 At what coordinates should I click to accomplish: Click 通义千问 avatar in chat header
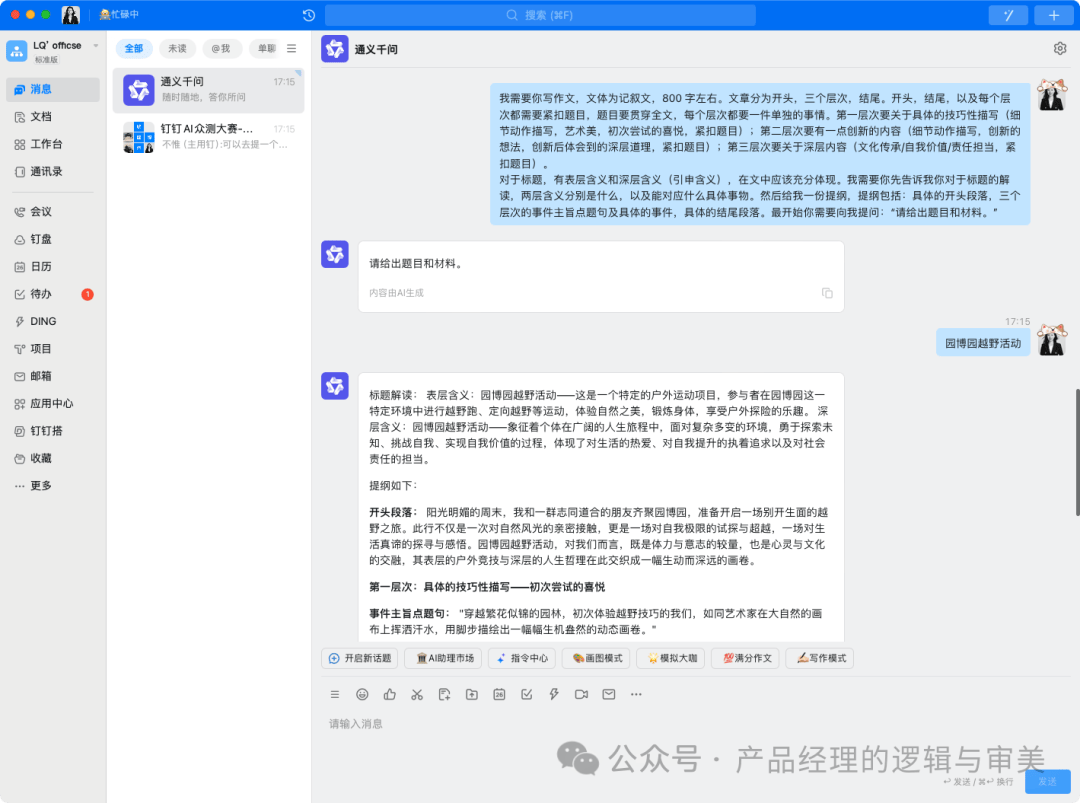click(x=335, y=48)
